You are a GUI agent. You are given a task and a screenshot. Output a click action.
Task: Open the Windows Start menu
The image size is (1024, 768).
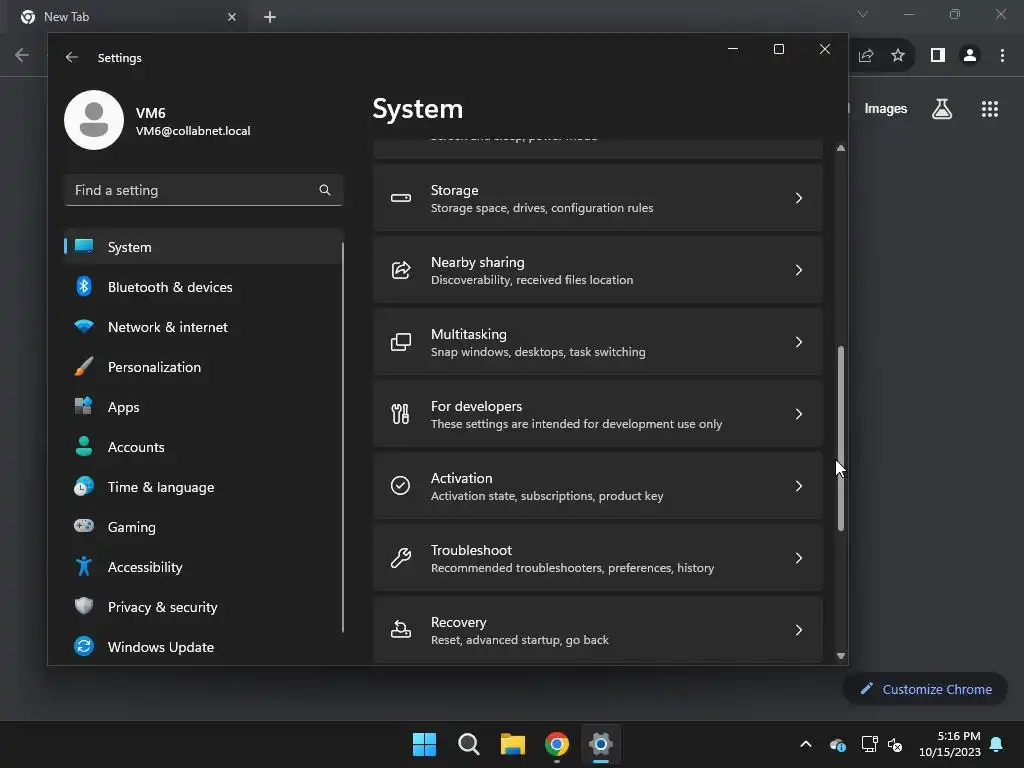[x=424, y=744]
